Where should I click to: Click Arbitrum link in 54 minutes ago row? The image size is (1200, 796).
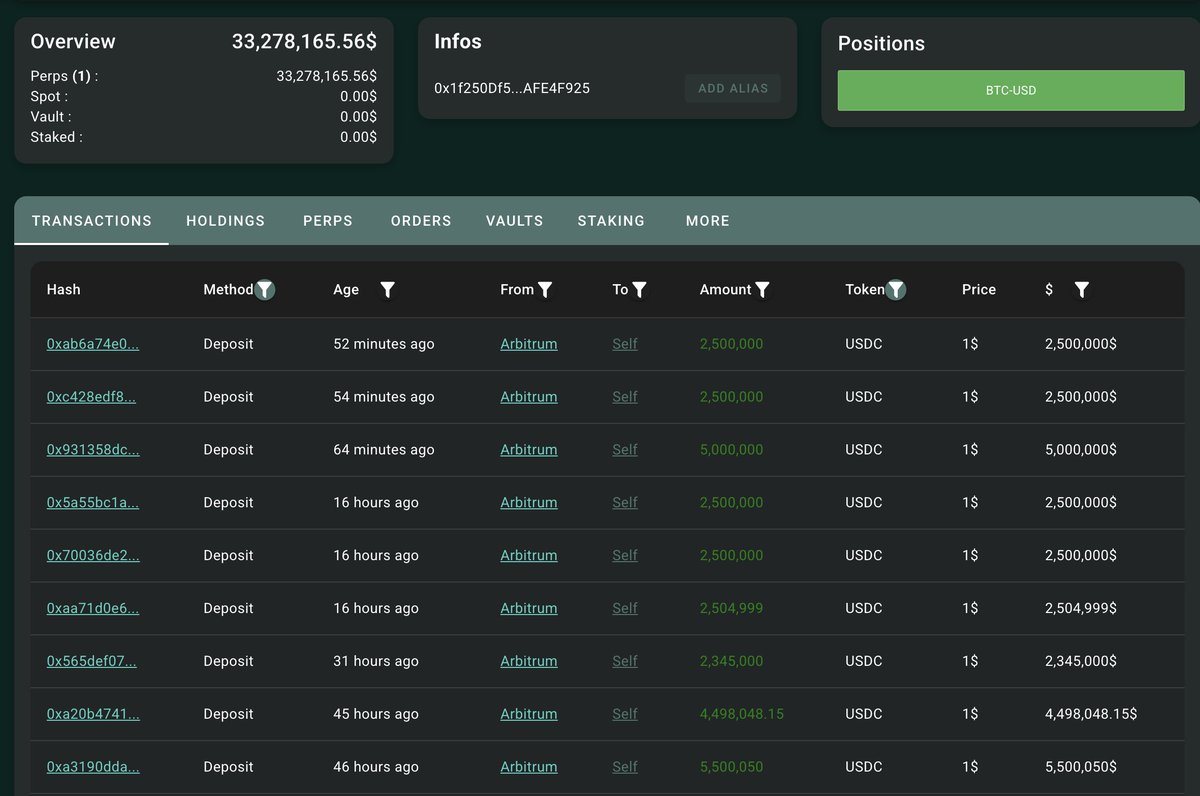529,397
